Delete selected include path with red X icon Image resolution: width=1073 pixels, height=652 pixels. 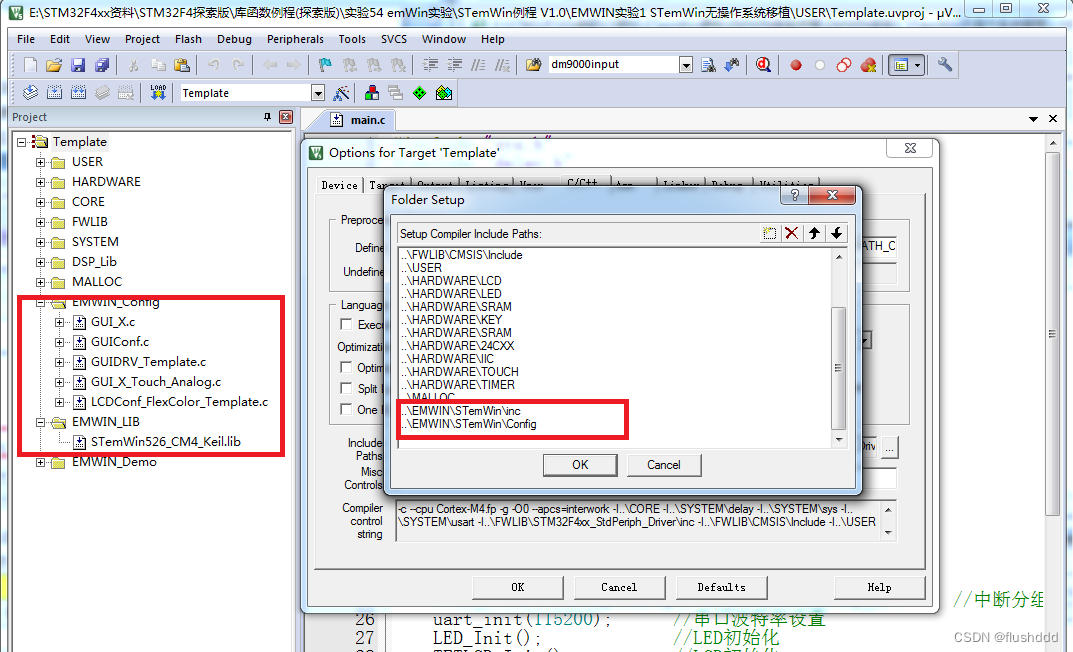tap(790, 232)
